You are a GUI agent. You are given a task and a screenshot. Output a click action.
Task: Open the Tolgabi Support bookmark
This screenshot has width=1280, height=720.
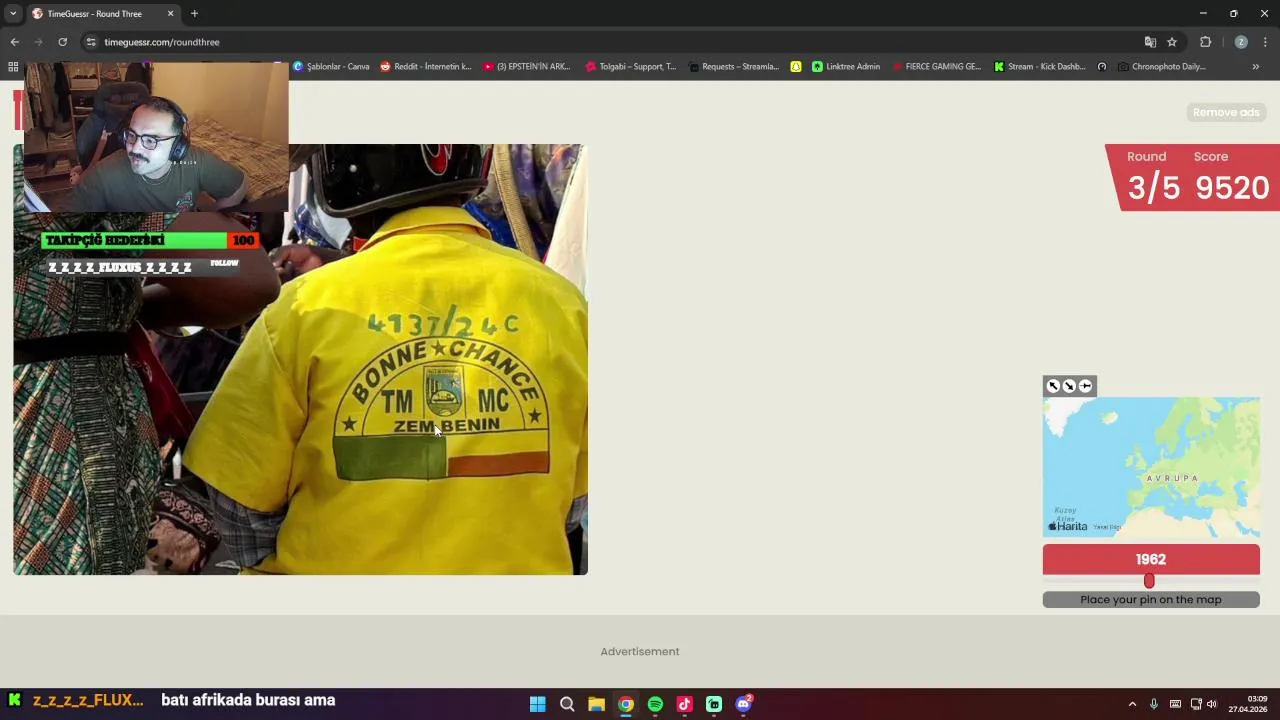[631, 67]
